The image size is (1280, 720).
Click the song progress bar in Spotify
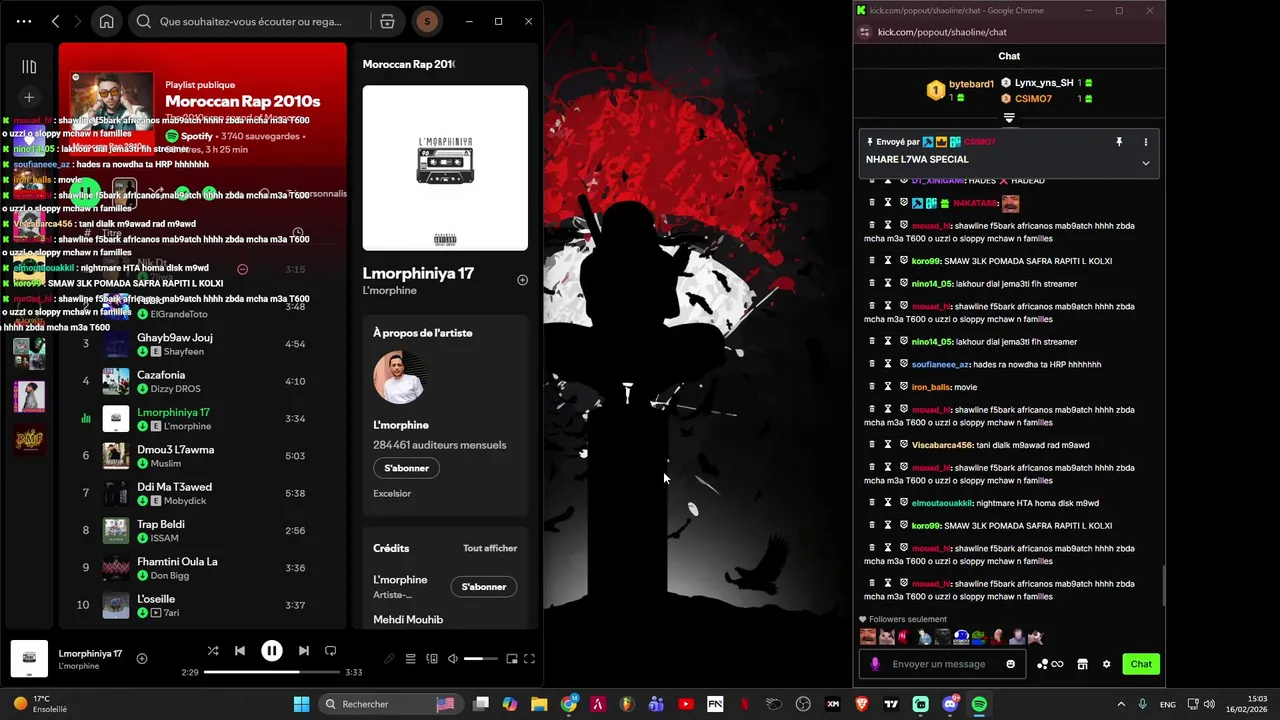click(271, 672)
